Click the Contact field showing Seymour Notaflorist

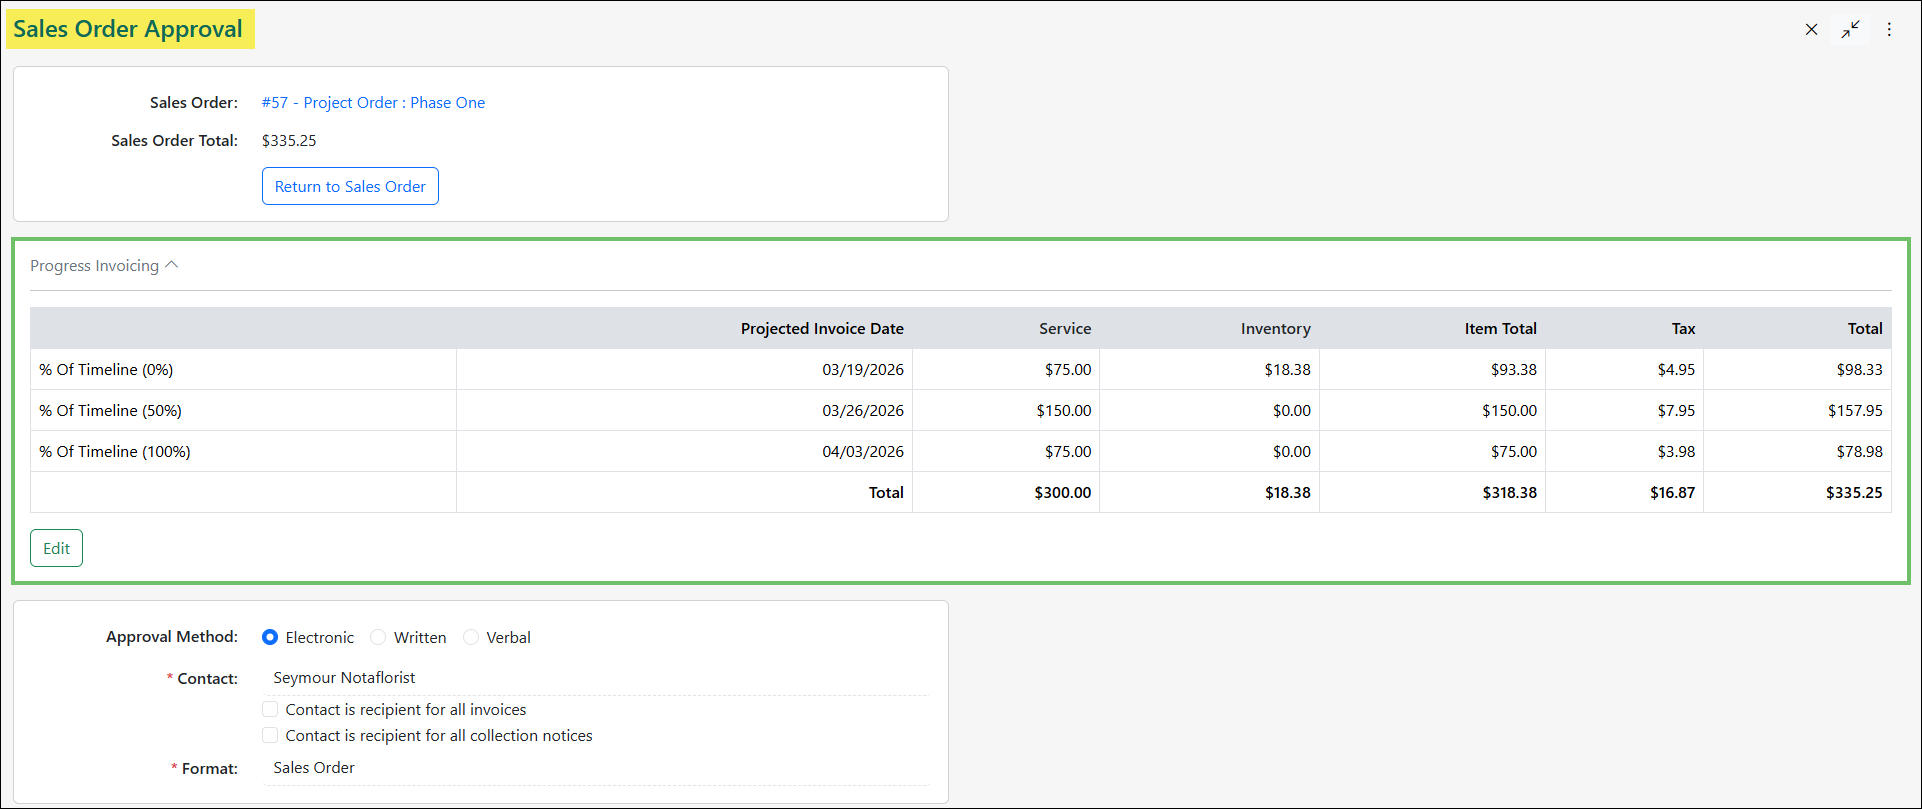(596, 678)
